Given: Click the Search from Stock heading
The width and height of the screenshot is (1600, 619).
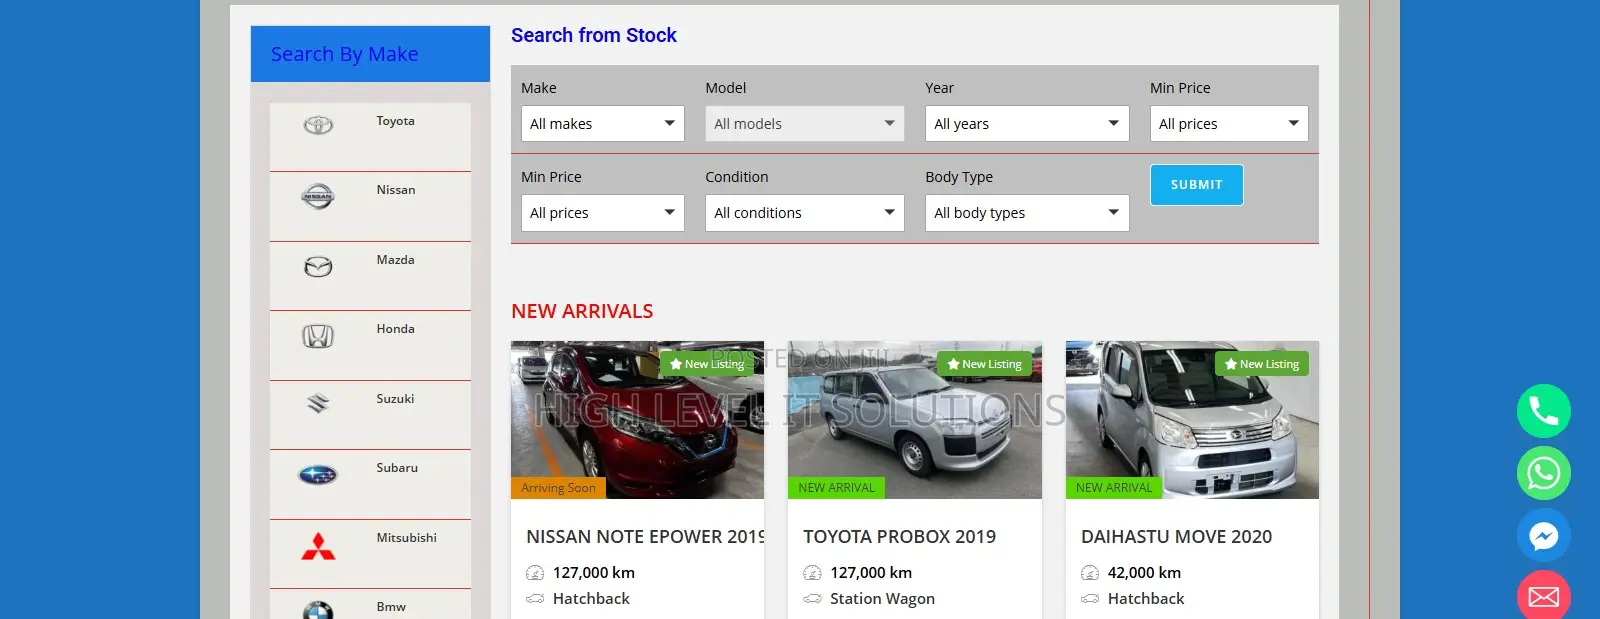Looking at the screenshot, I should (594, 35).
